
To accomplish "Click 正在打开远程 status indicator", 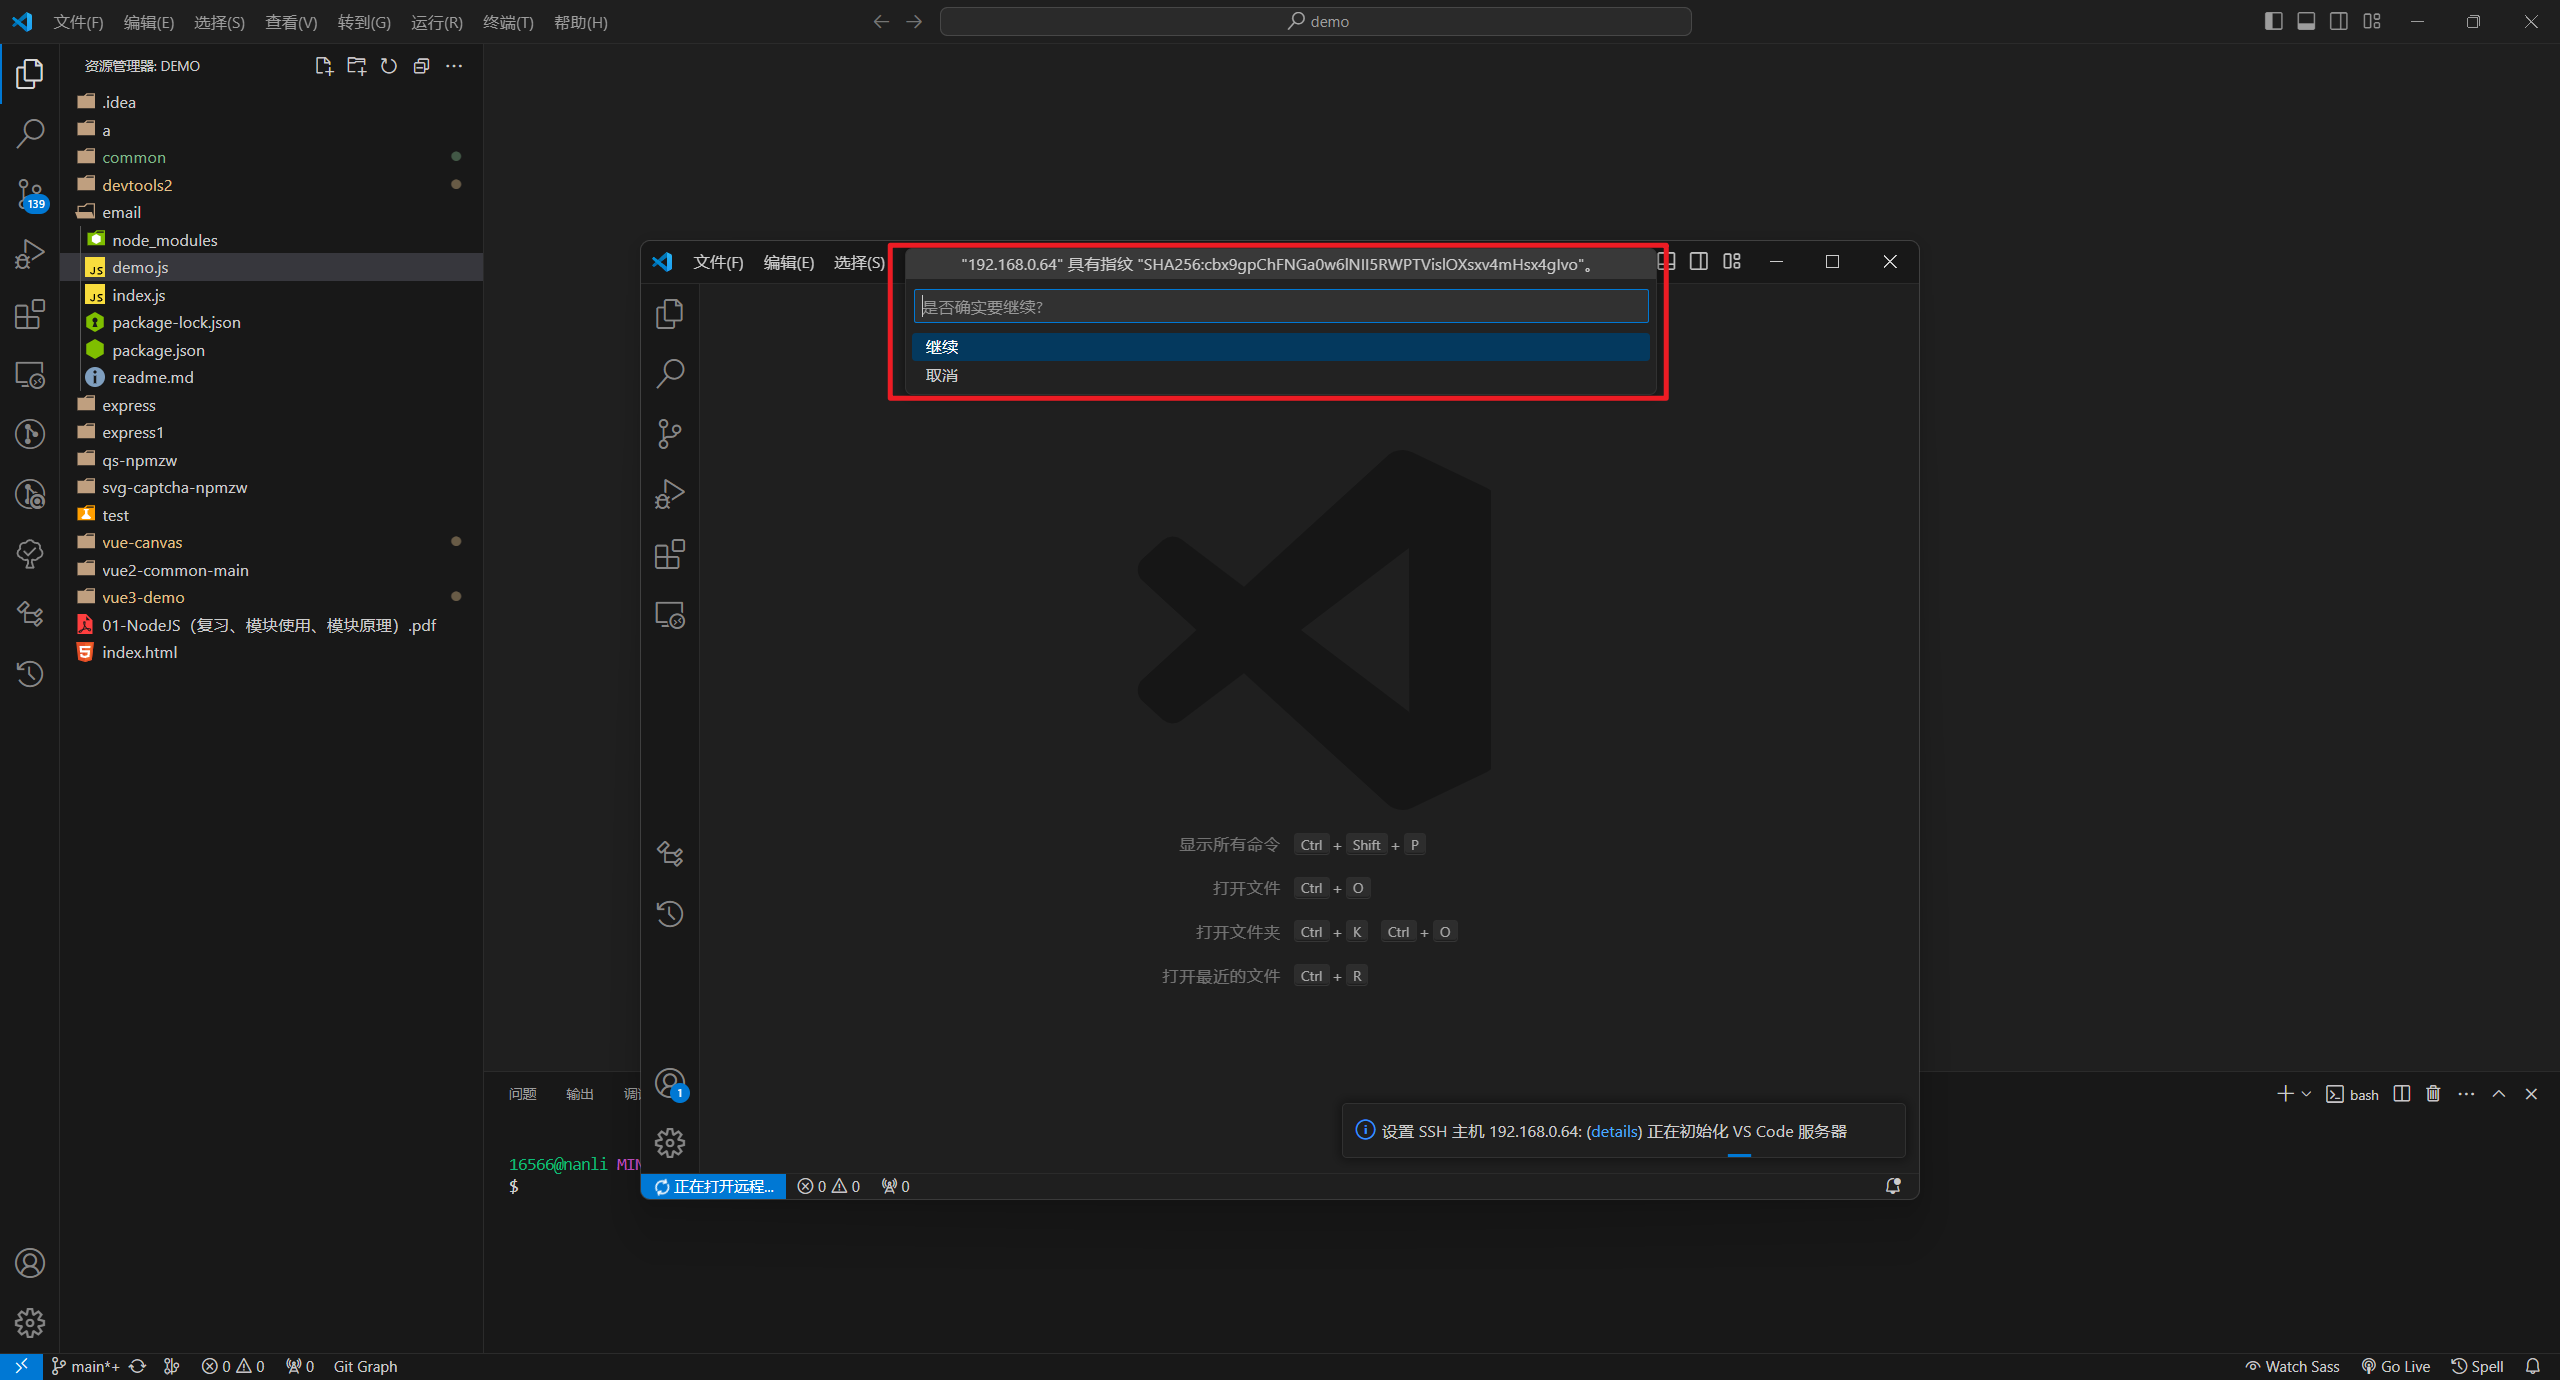I will pyautogui.click(x=714, y=1186).
